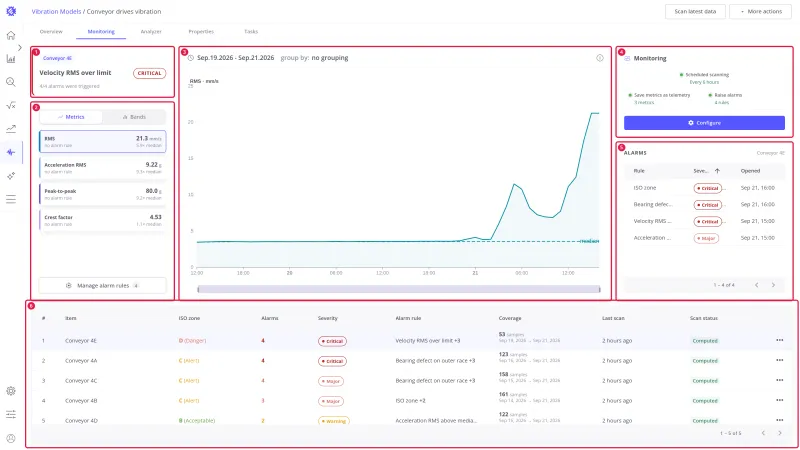Select Conveyor 4A row in items table
Image resolution: width=800 pixels, height=450 pixels.
[x=412, y=360]
